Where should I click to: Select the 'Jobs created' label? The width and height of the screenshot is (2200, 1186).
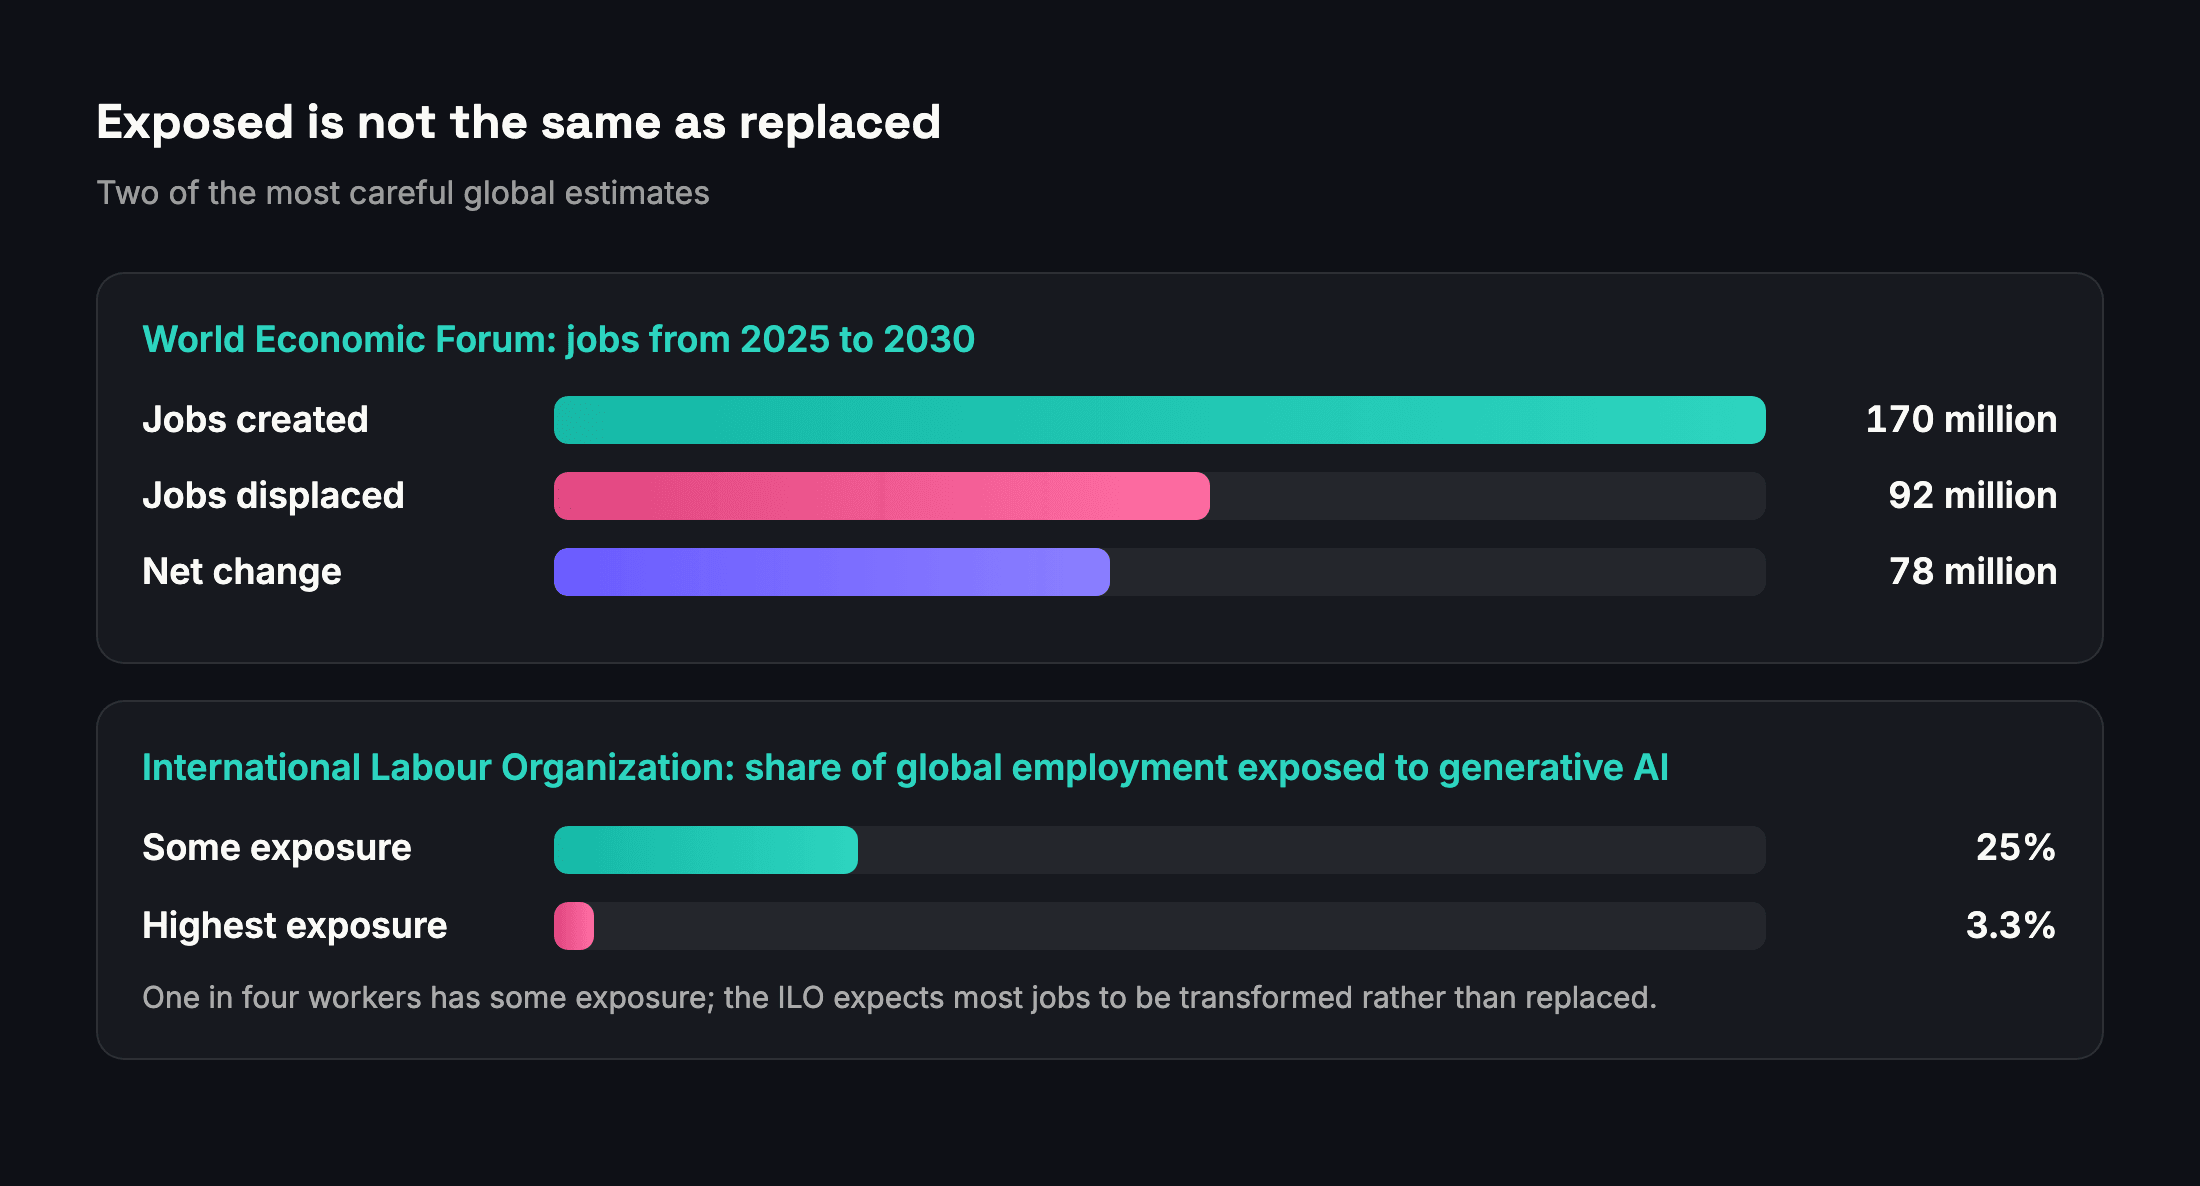(x=255, y=419)
